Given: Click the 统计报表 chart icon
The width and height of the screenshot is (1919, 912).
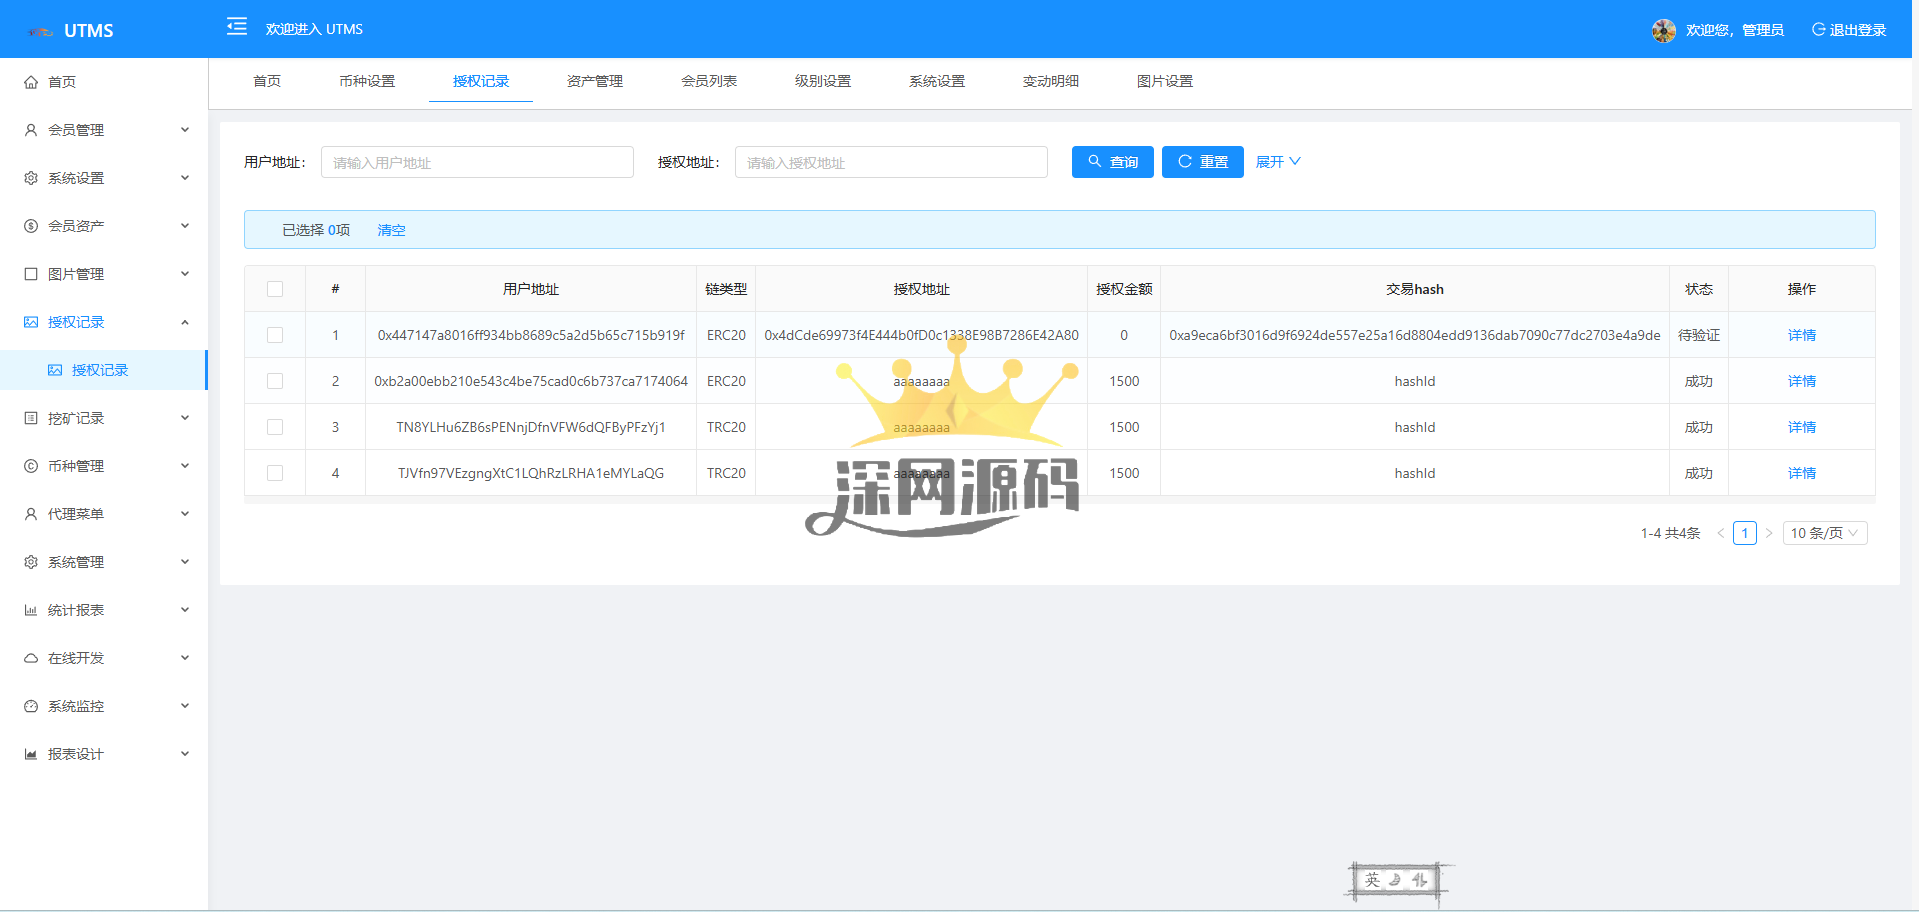Looking at the screenshot, I should click(x=31, y=610).
